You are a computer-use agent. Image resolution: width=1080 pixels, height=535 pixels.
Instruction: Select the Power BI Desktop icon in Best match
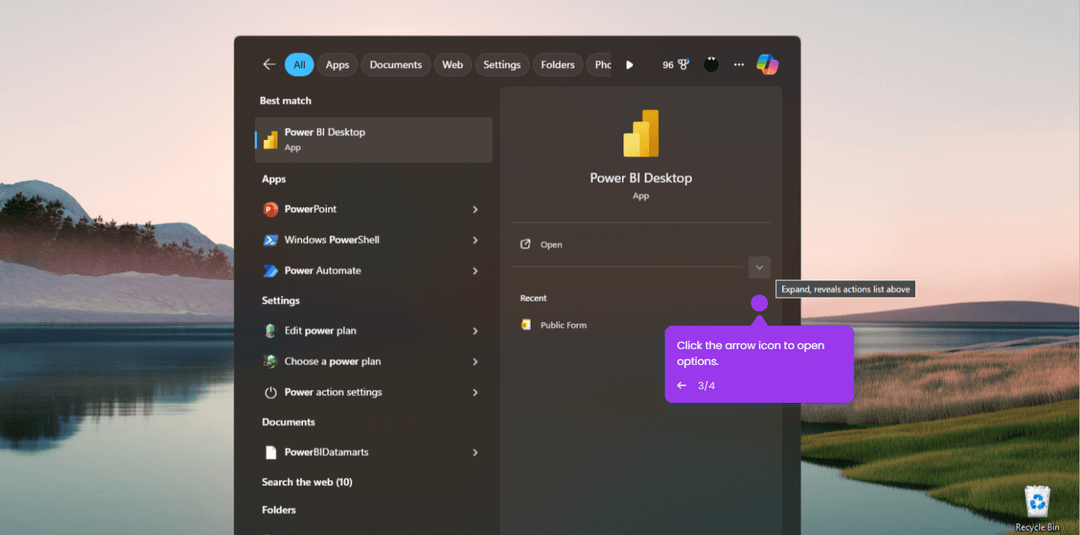271,140
